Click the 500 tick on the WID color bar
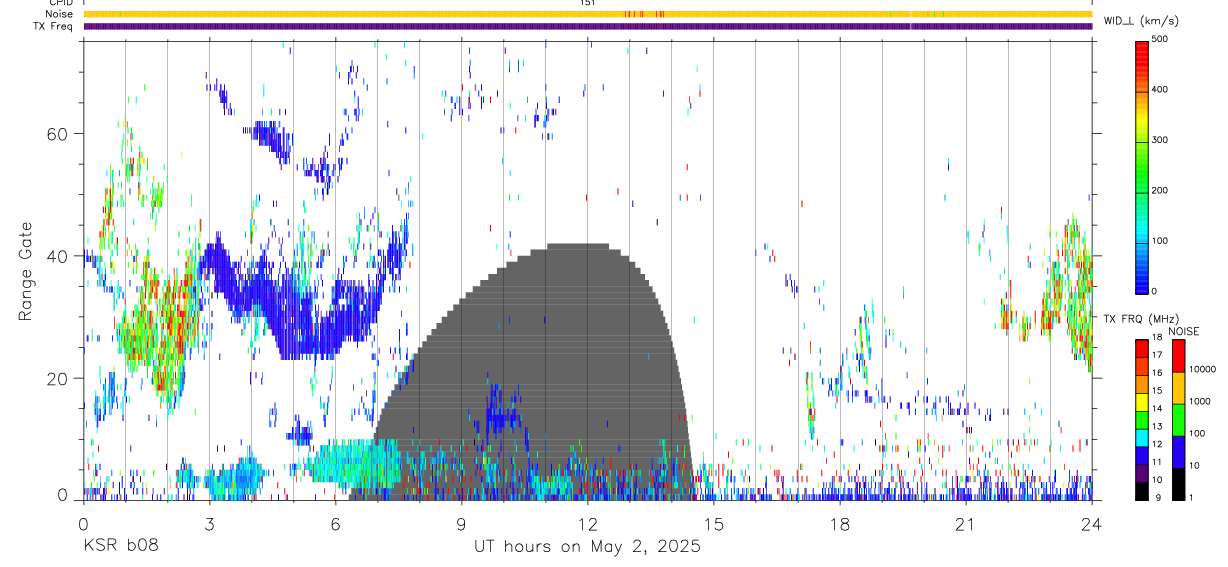 pyautogui.click(x=1162, y=39)
